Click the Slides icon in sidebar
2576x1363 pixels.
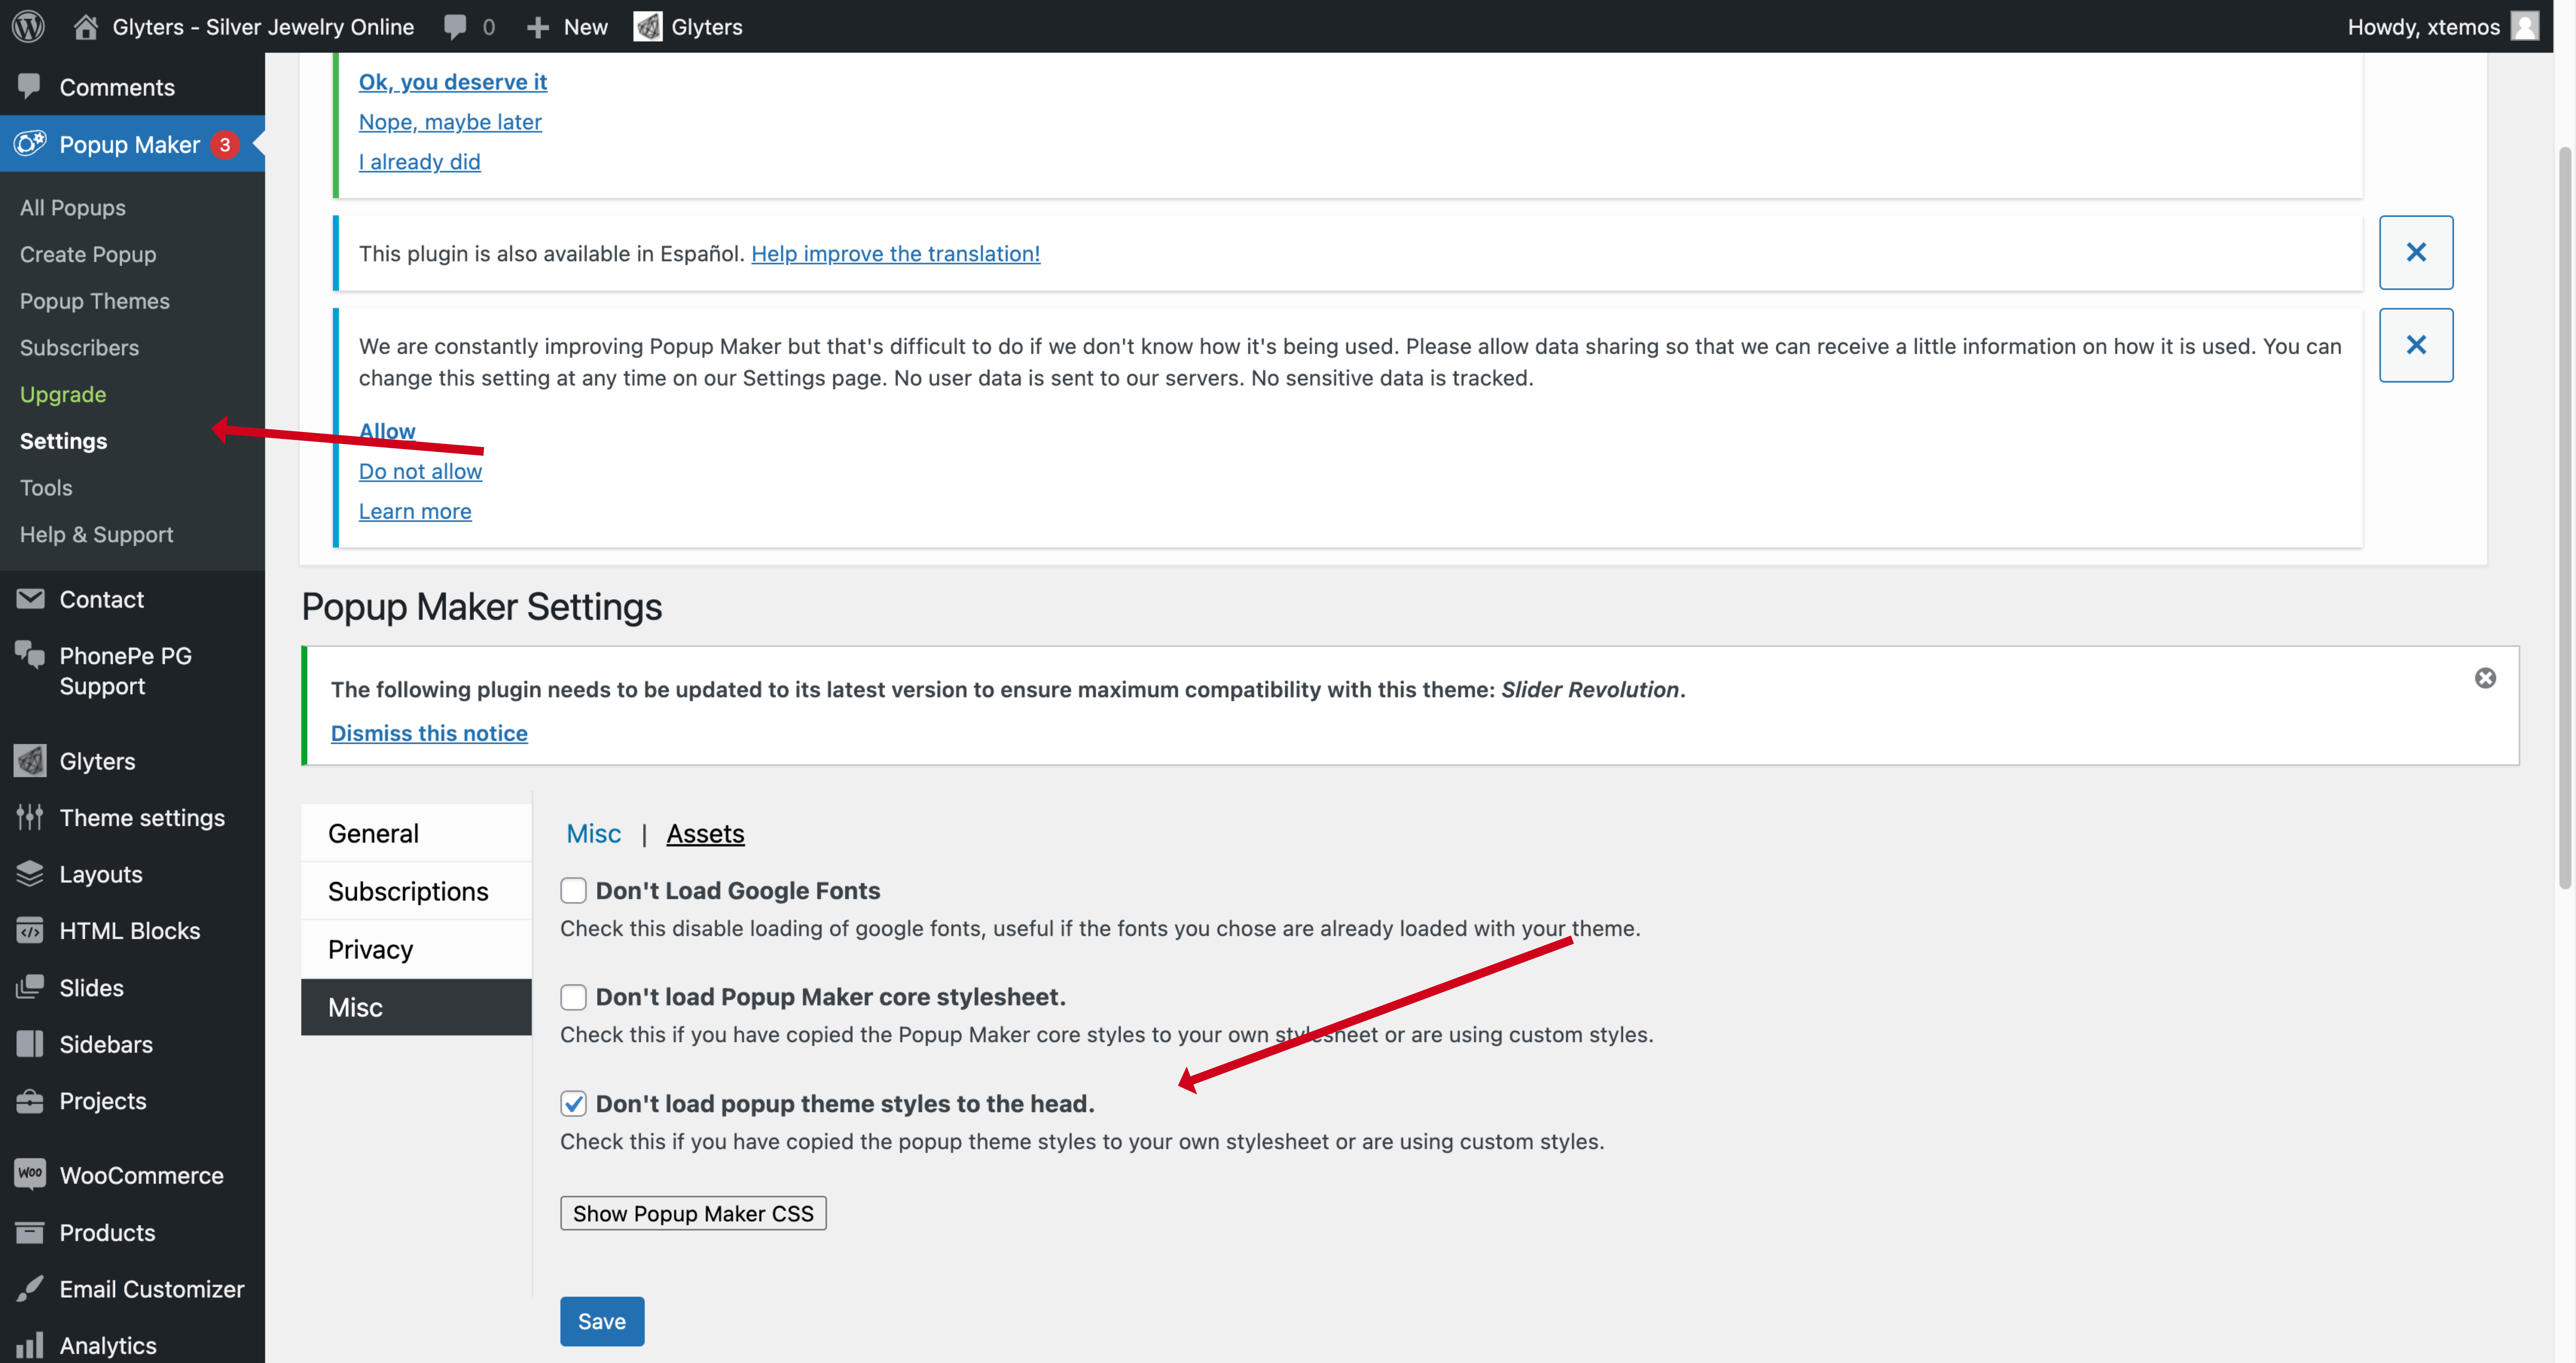click(x=30, y=987)
